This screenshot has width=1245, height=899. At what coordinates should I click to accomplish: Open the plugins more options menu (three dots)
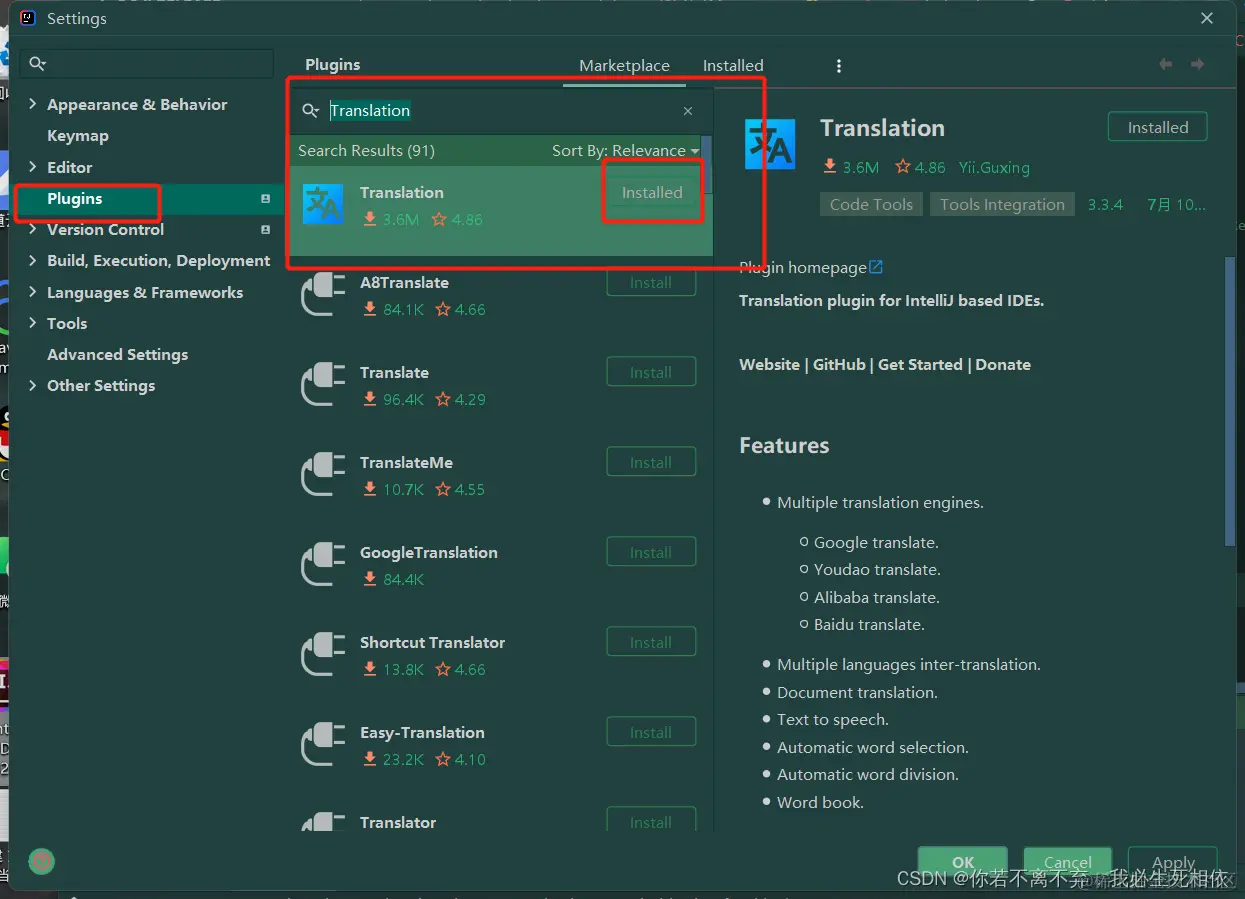[838, 66]
